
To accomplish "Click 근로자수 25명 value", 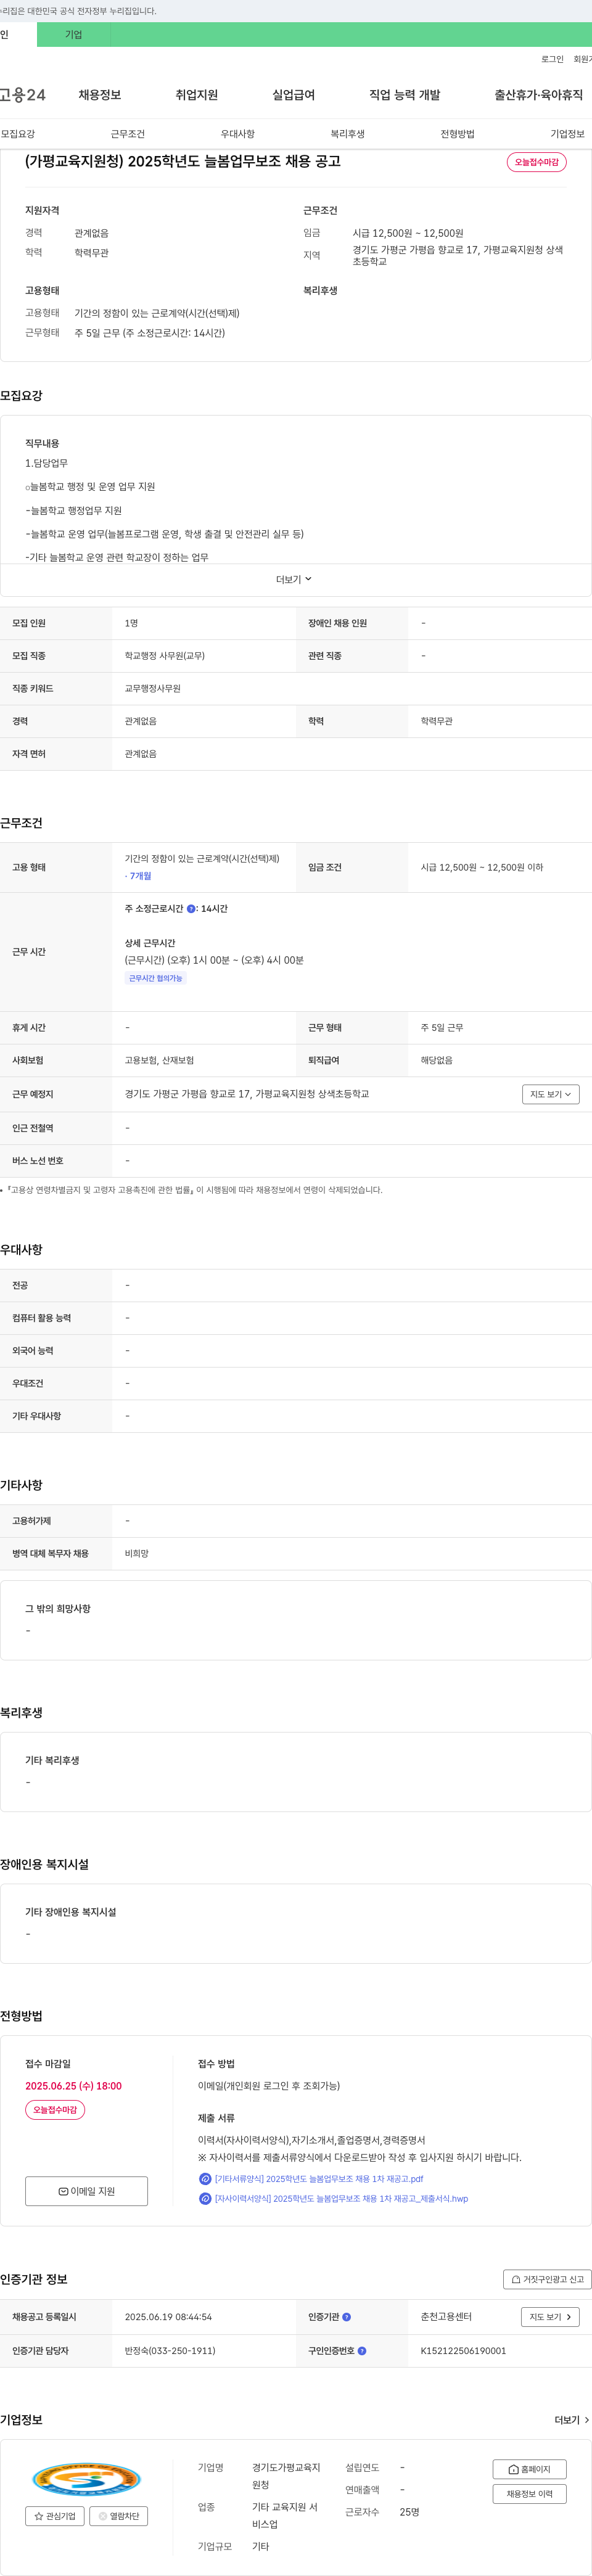I will tap(409, 2512).
